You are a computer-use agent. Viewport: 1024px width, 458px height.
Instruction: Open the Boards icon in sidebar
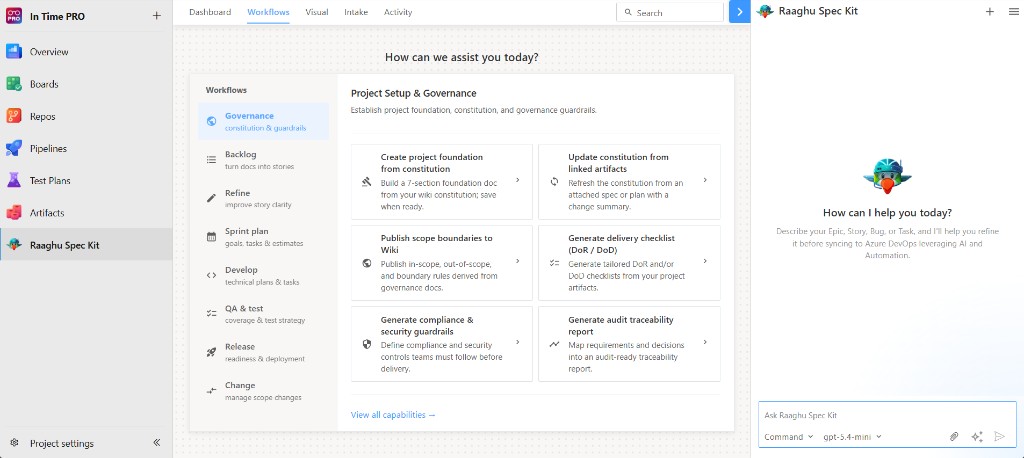tap(14, 84)
